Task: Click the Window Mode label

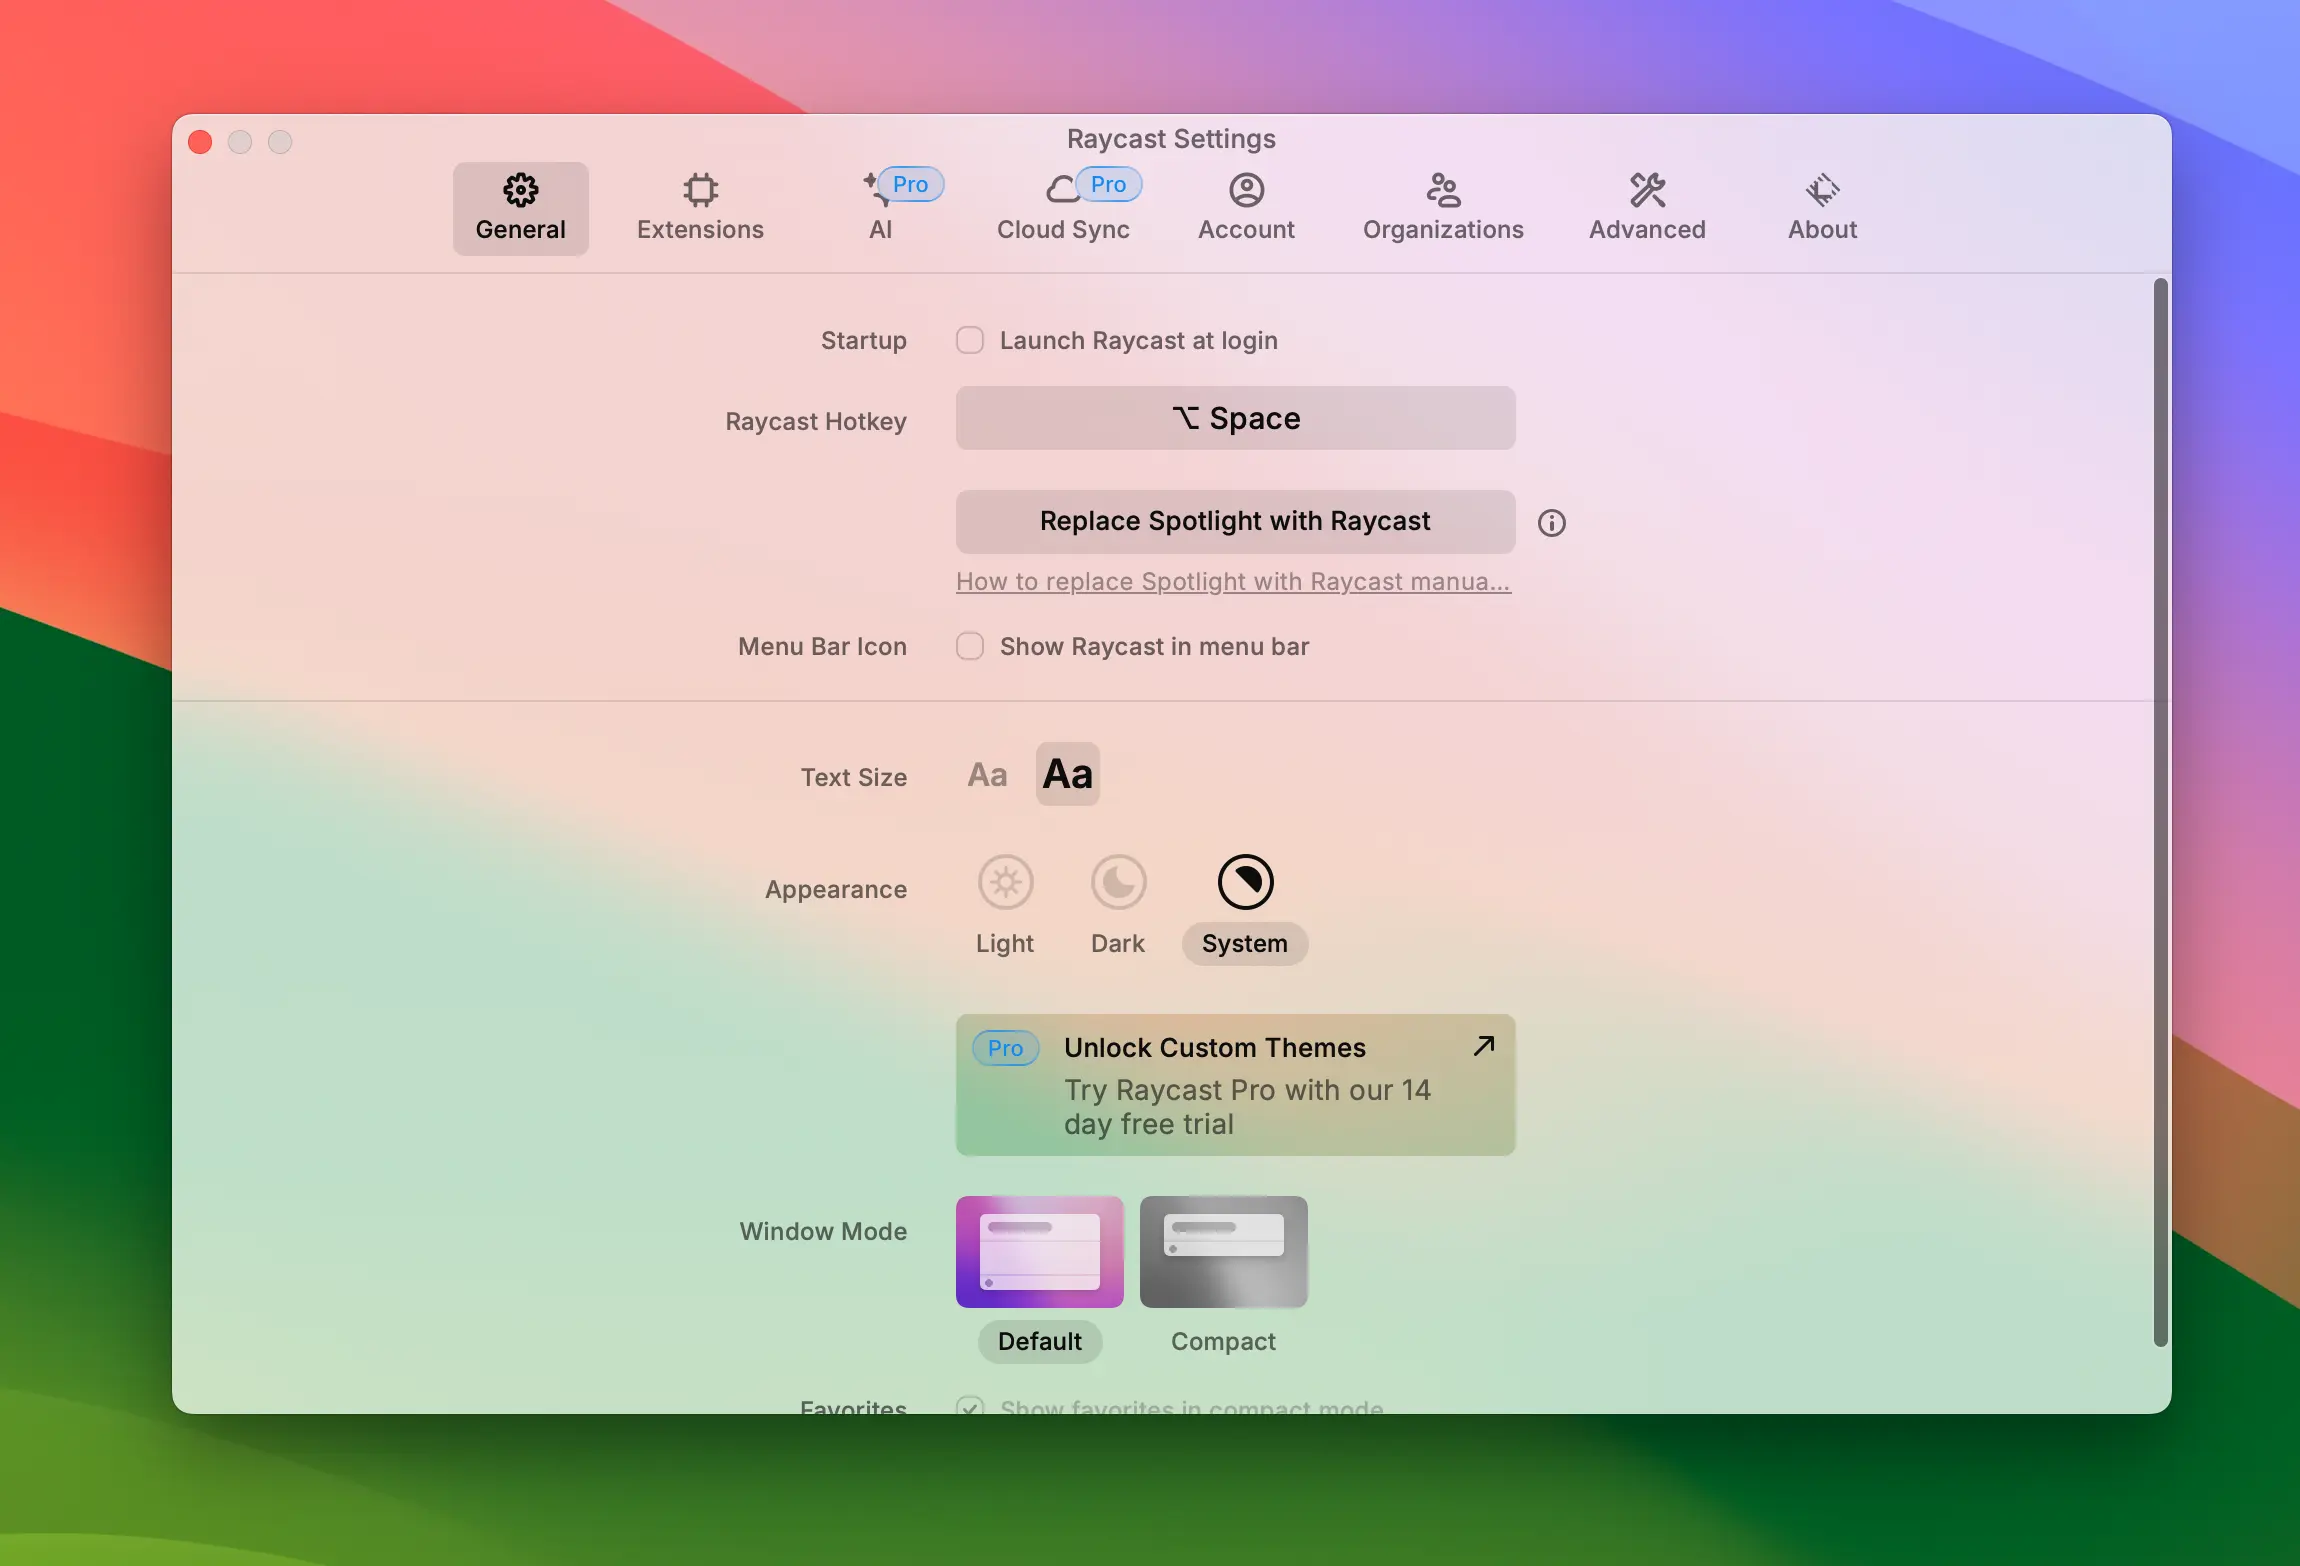Action: [823, 1231]
